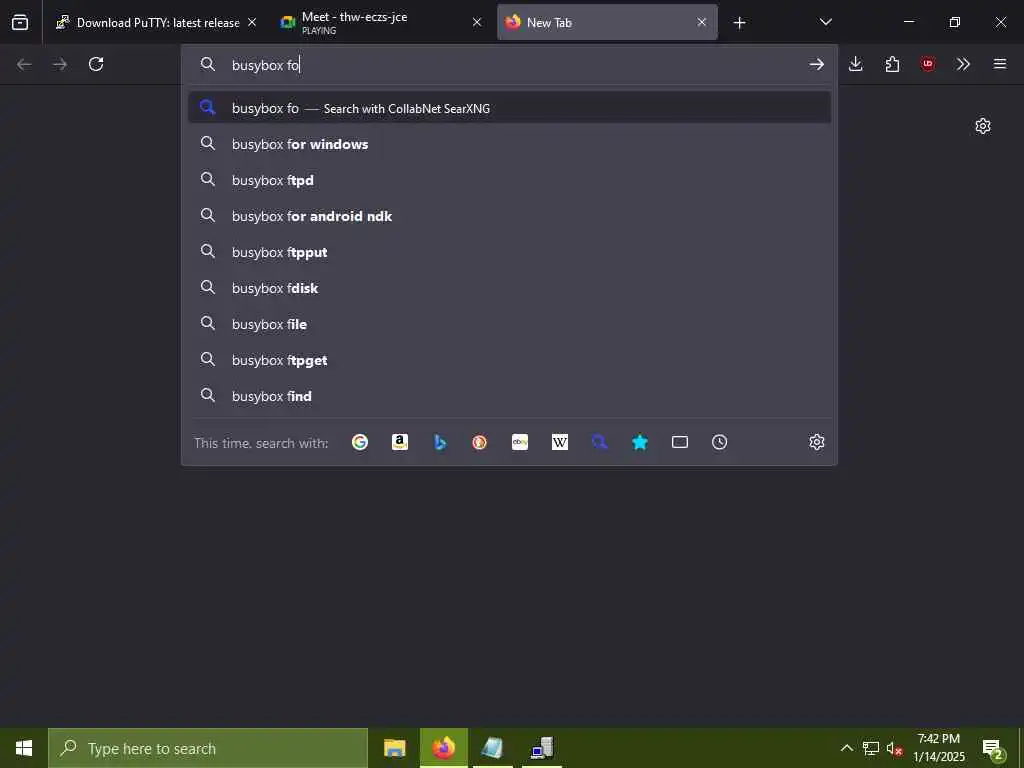This screenshot has width=1024, height=768.
Task: Search this time with DuckDuckGo
Action: [x=479, y=442]
